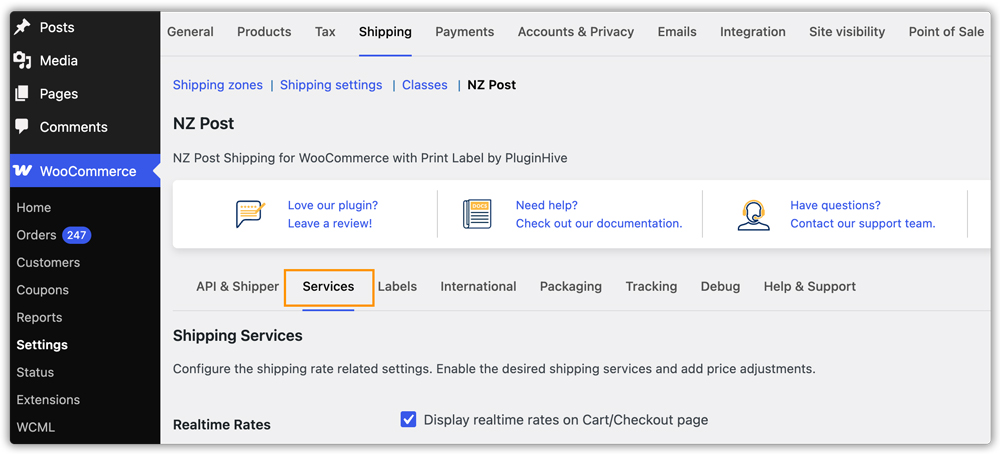The height and width of the screenshot is (454, 1000).
Task: Select the Services plugin tab
Action: [x=328, y=287]
